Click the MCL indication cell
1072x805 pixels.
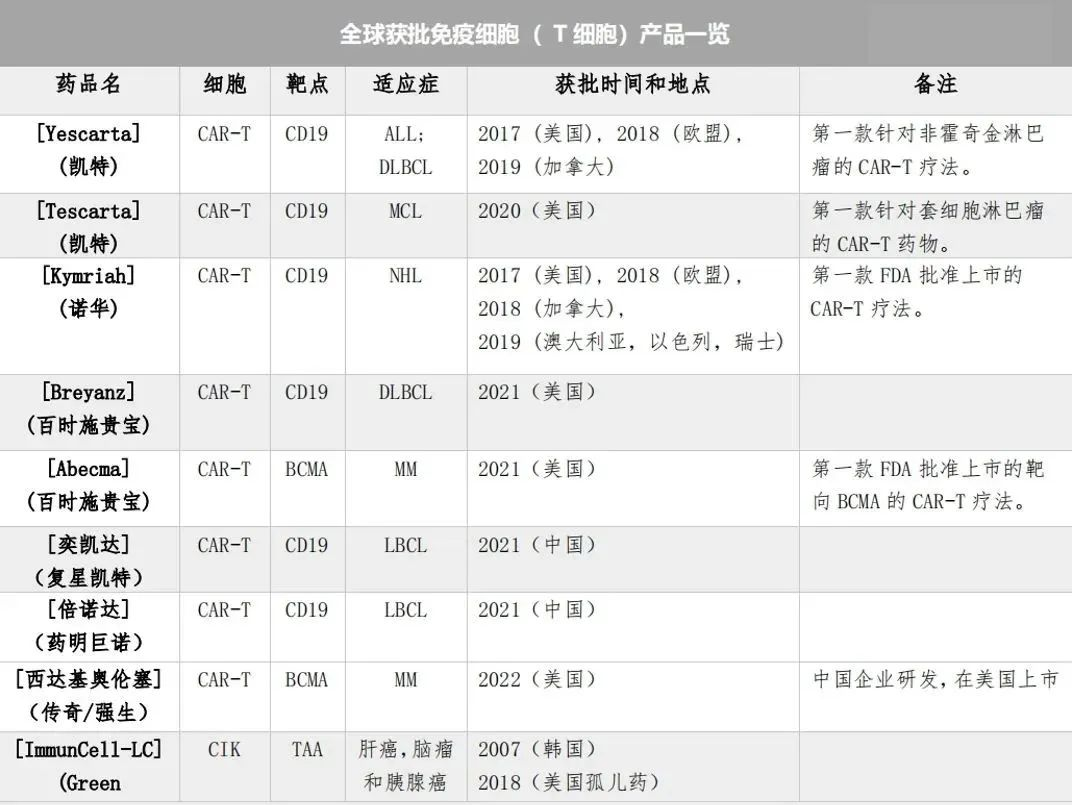(x=405, y=211)
